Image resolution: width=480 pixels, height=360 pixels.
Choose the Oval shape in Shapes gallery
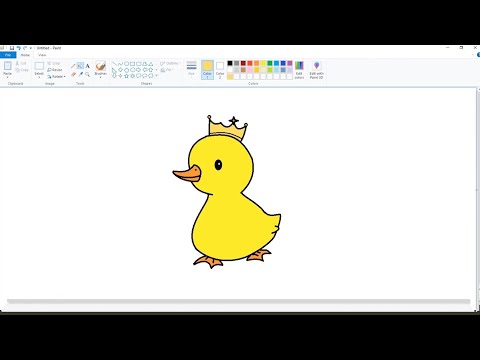126,63
